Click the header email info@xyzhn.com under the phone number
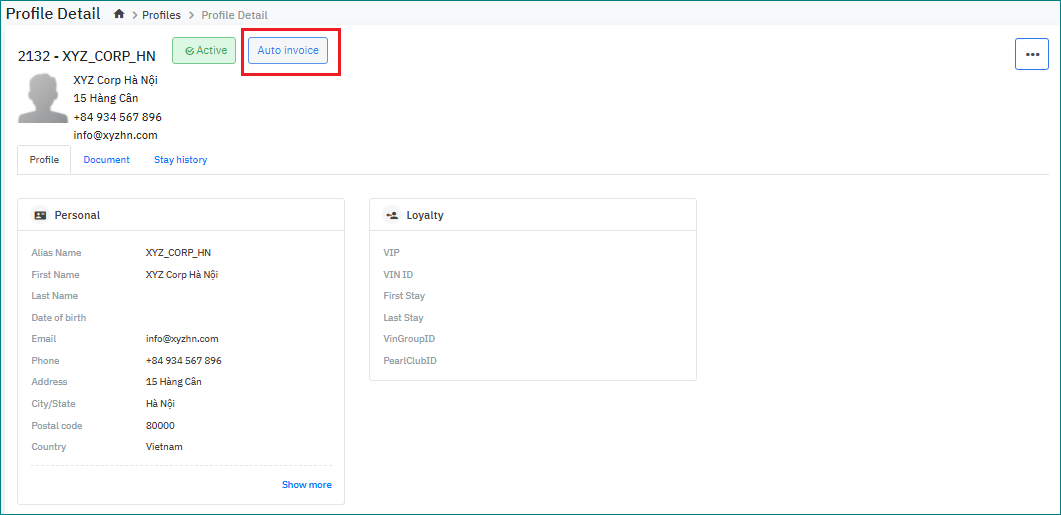The width and height of the screenshot is (1061, 515). coord(115,135)
